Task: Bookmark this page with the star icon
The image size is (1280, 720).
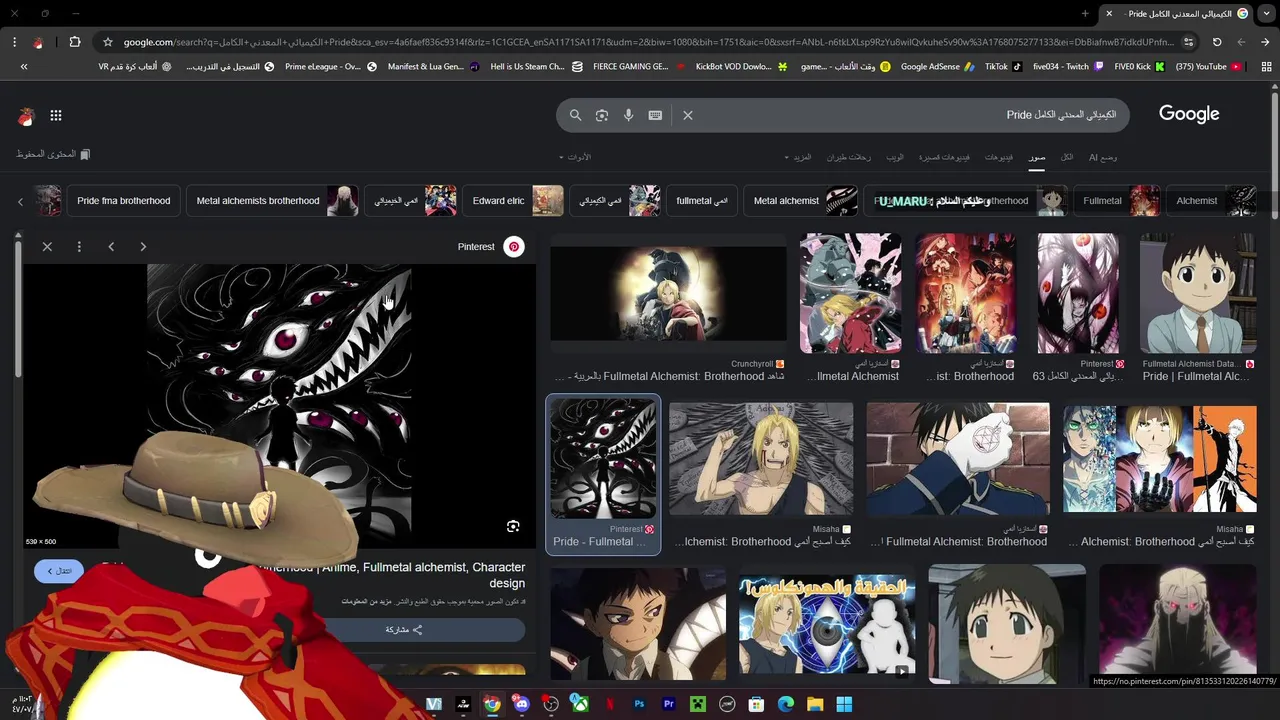Action: [x=108, y=42]
